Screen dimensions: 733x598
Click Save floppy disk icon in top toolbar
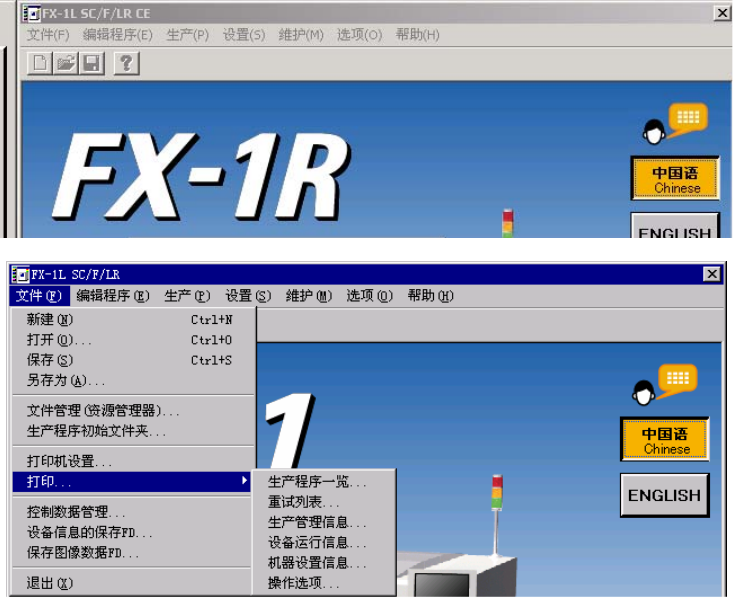click(x=92, y=63)
